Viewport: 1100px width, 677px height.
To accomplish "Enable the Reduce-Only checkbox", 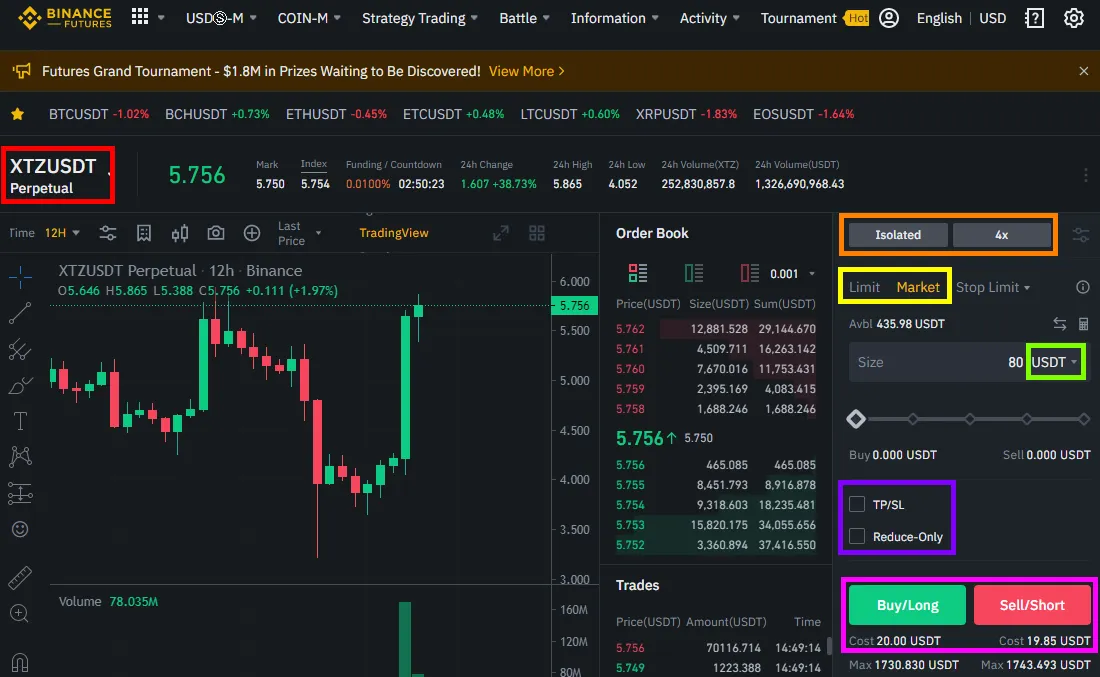I will click(857, 536).
